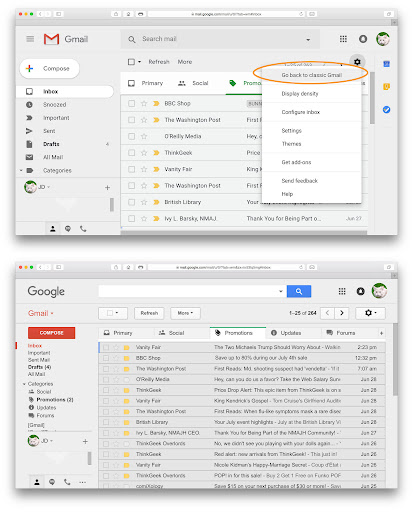Switch to the Social tab in new Gmail

pyautogui.click(x=194, y=83)
